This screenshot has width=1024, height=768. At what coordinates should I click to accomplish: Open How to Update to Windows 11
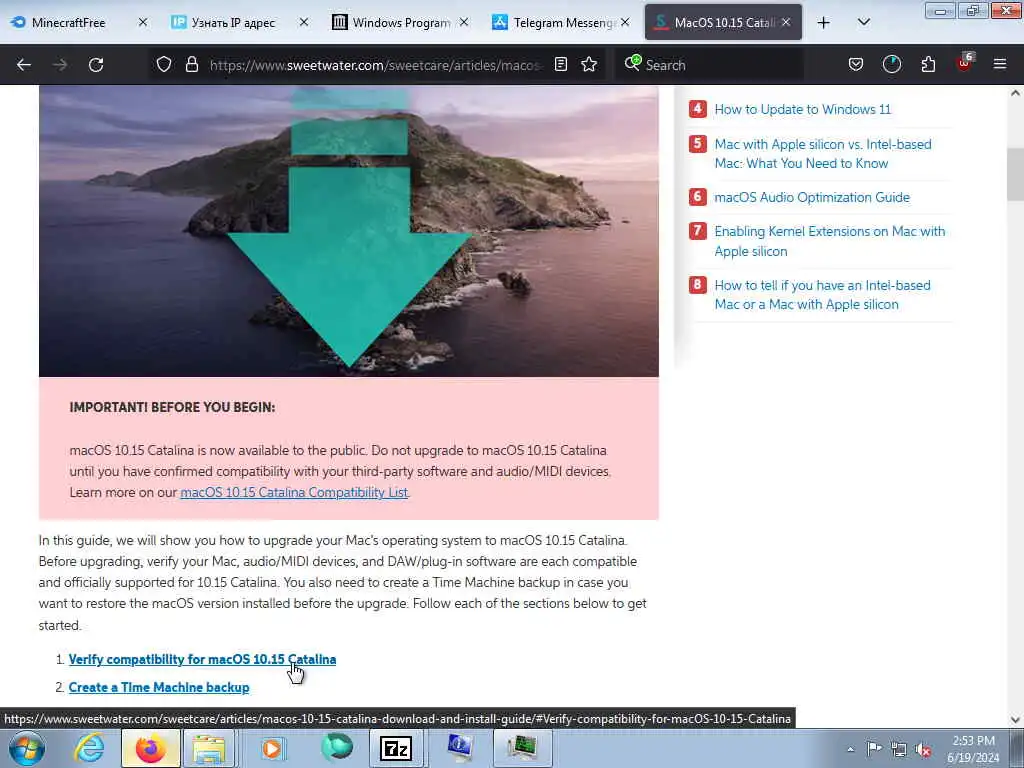pyautogui.click(x=803, y=109)
